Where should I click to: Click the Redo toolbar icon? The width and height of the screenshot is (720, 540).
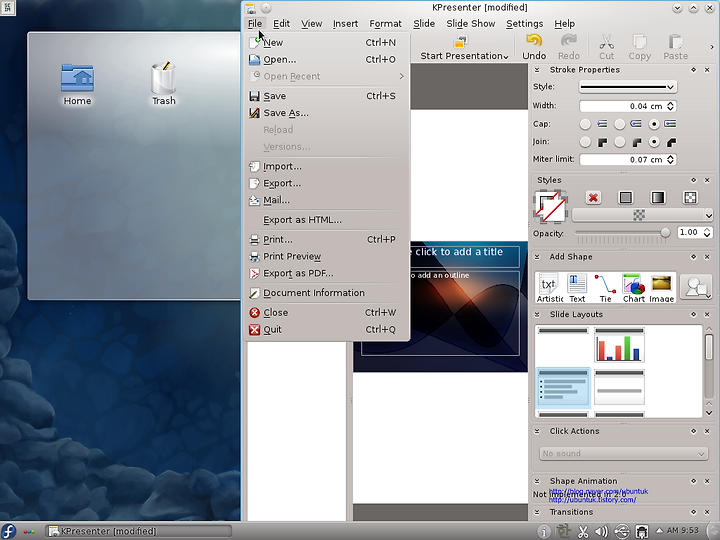point(568,41)
